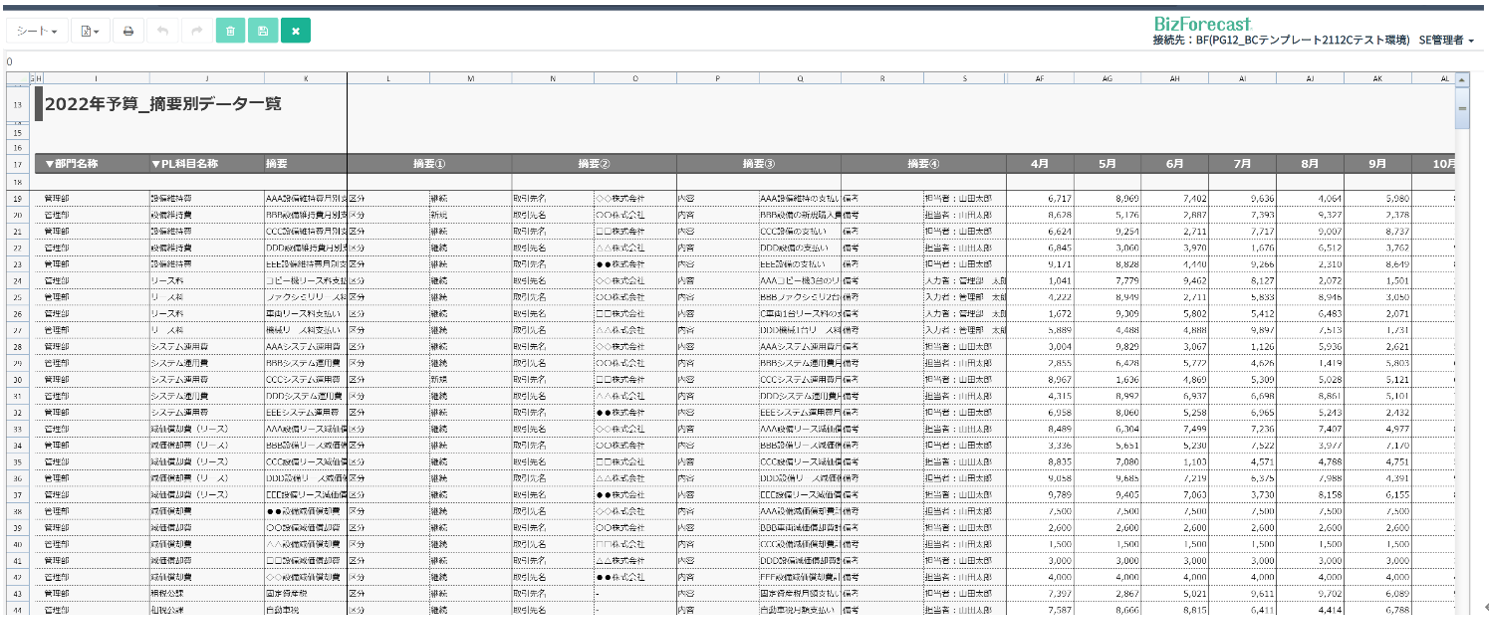This screenshot has width=1489, height=625.
Task: Click the vertical scrollbar up arrow
Action: [x=1462, y=79]
